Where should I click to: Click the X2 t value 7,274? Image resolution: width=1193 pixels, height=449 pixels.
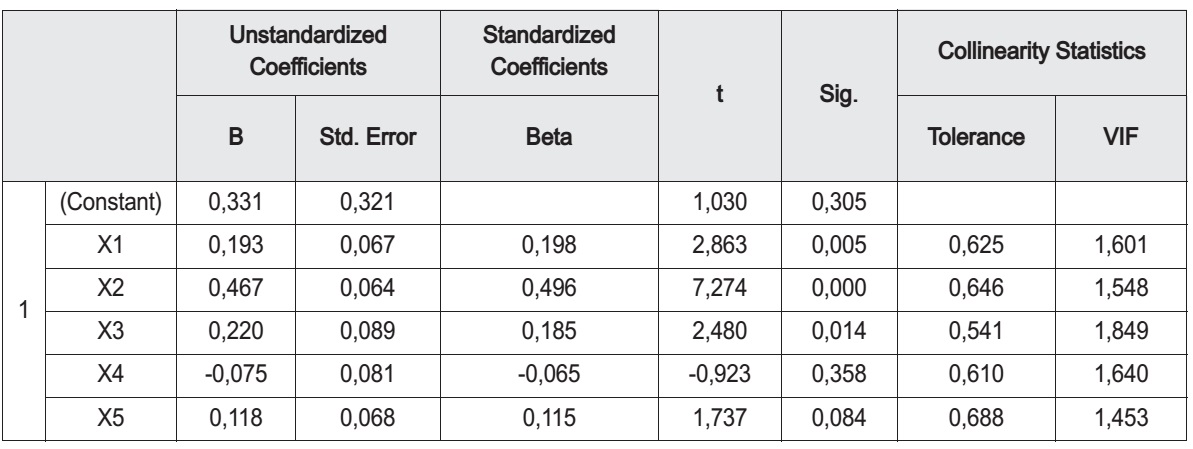coord(719,288)
